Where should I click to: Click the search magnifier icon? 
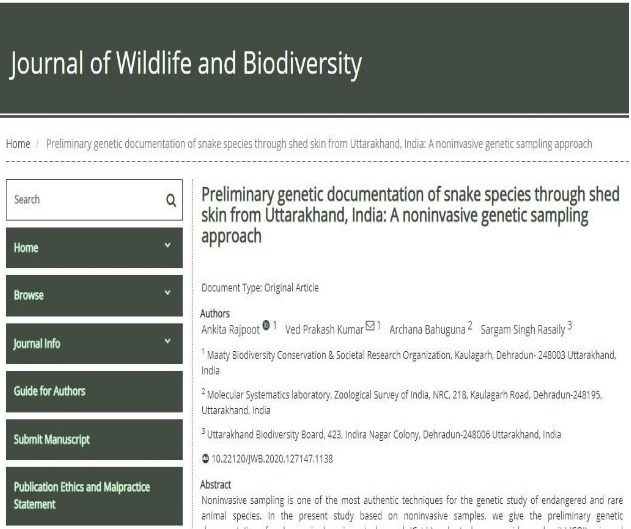pyautogui.click(x=170, y=199)
